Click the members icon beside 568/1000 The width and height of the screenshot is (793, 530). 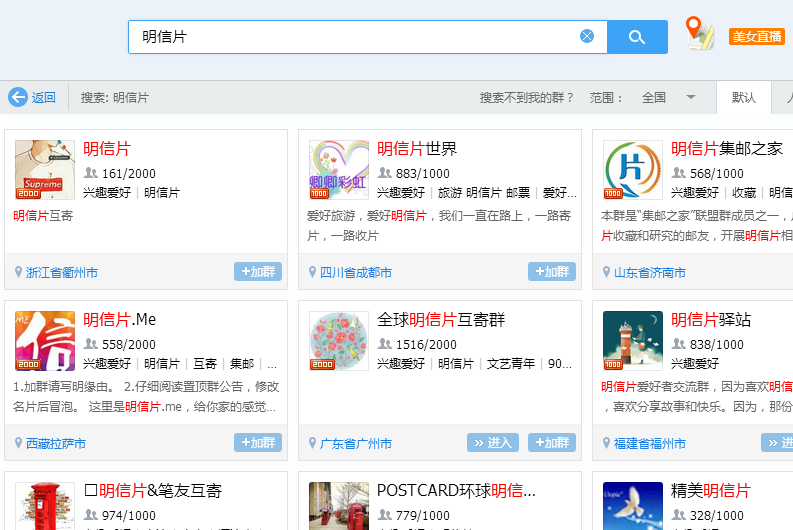click(678, 173)
